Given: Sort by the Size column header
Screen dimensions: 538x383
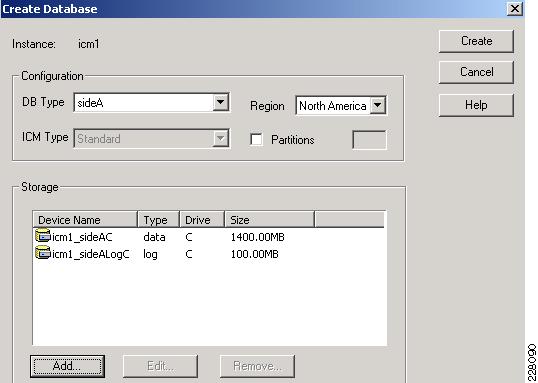Looking at the screenshot, I should (x=269, y=220).
